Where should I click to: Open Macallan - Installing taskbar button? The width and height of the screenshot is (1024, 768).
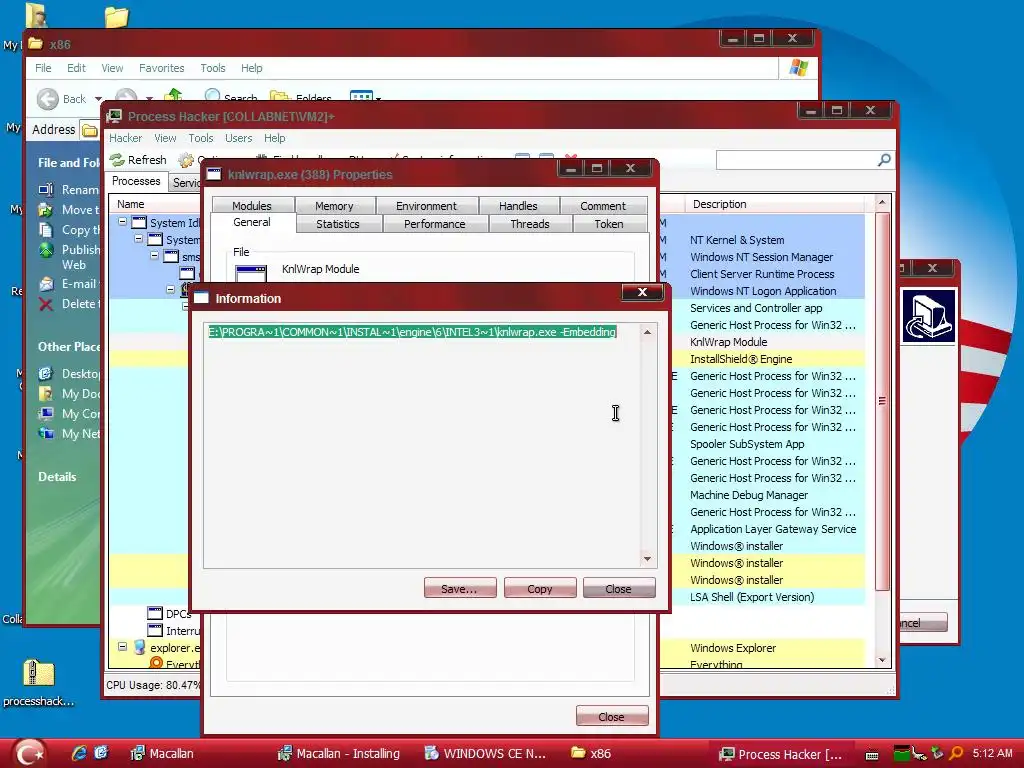point(340,753)
